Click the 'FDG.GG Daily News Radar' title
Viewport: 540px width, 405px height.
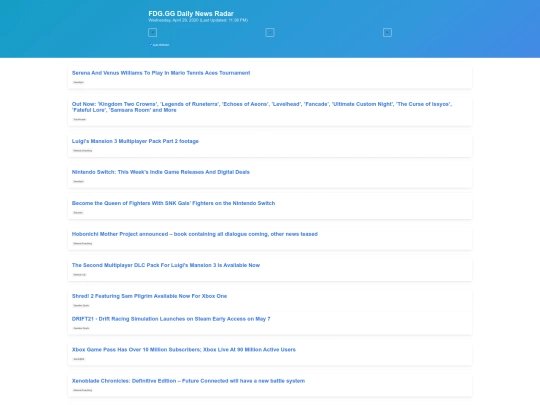click(191, 13)
